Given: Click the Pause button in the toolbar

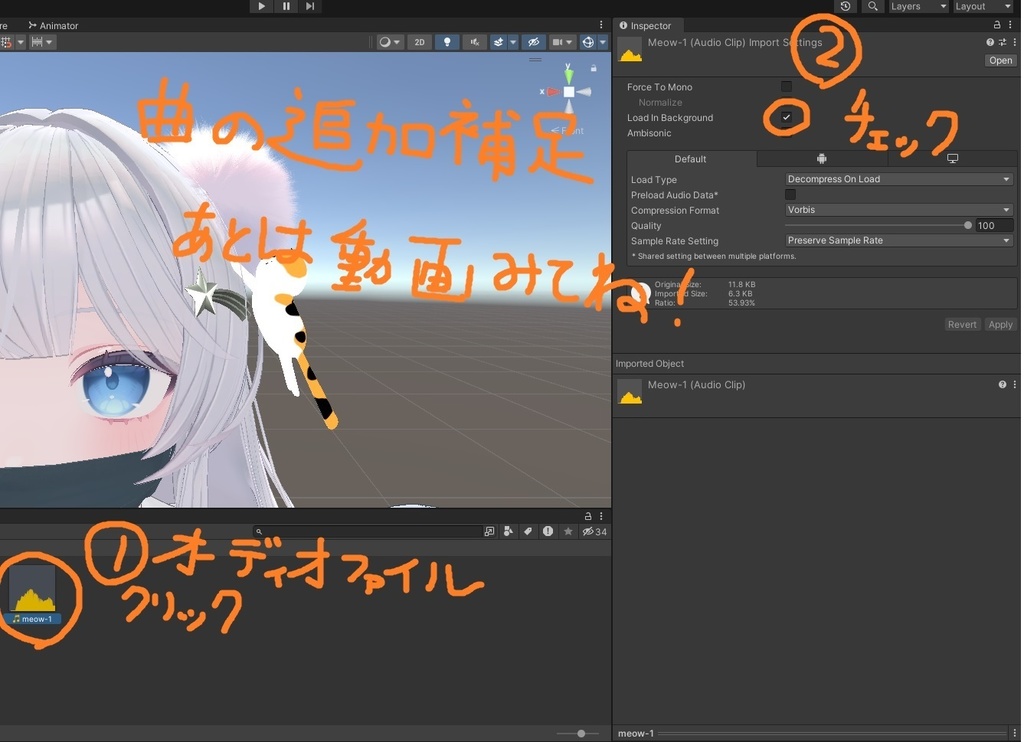Looking at the screenshot, I should click(285, 6).
